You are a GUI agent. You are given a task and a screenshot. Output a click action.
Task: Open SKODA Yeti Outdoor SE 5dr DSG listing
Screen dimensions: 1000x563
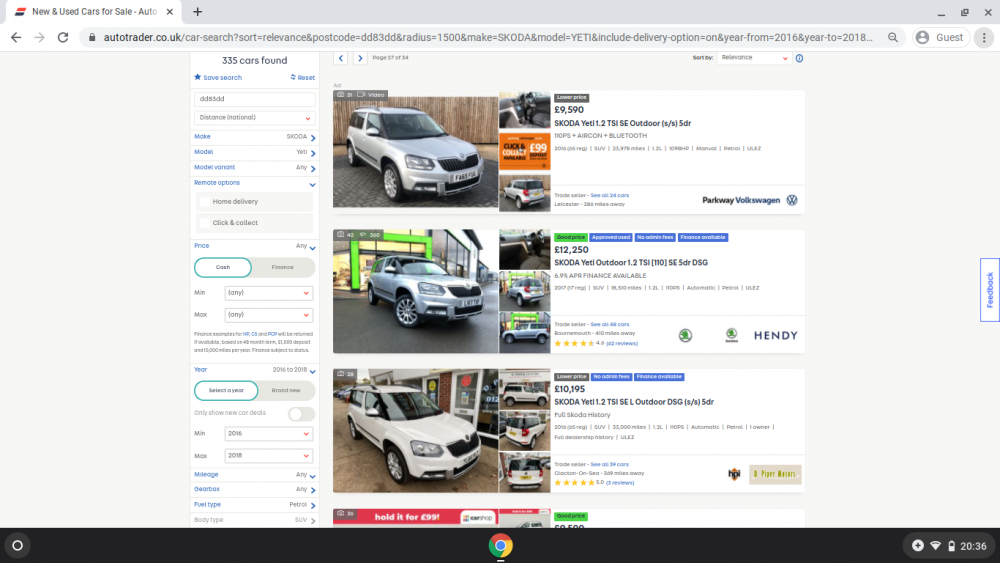(631, 263)
